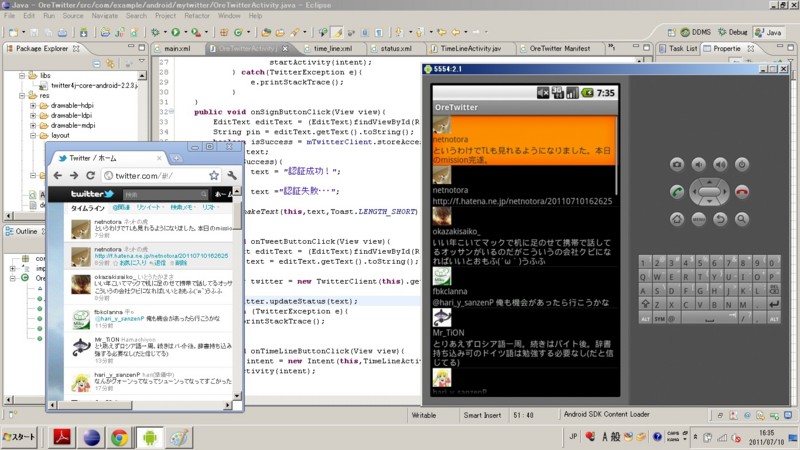Click the emulator camera button

pyautogui.click(x=677, y=164)
